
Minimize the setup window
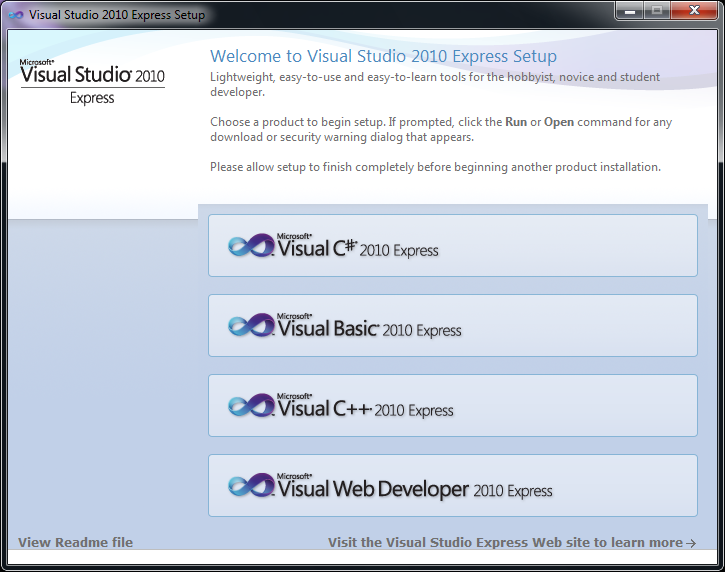pos(629,11)
